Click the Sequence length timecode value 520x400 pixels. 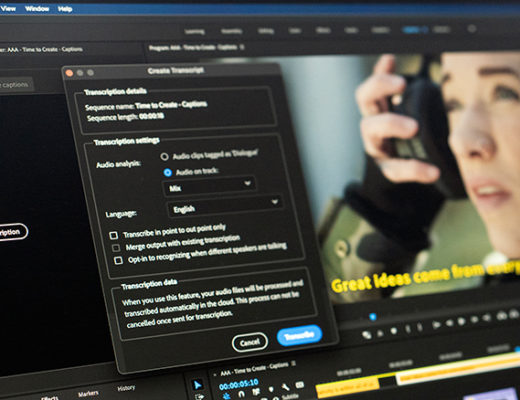(x=151, y=116)
